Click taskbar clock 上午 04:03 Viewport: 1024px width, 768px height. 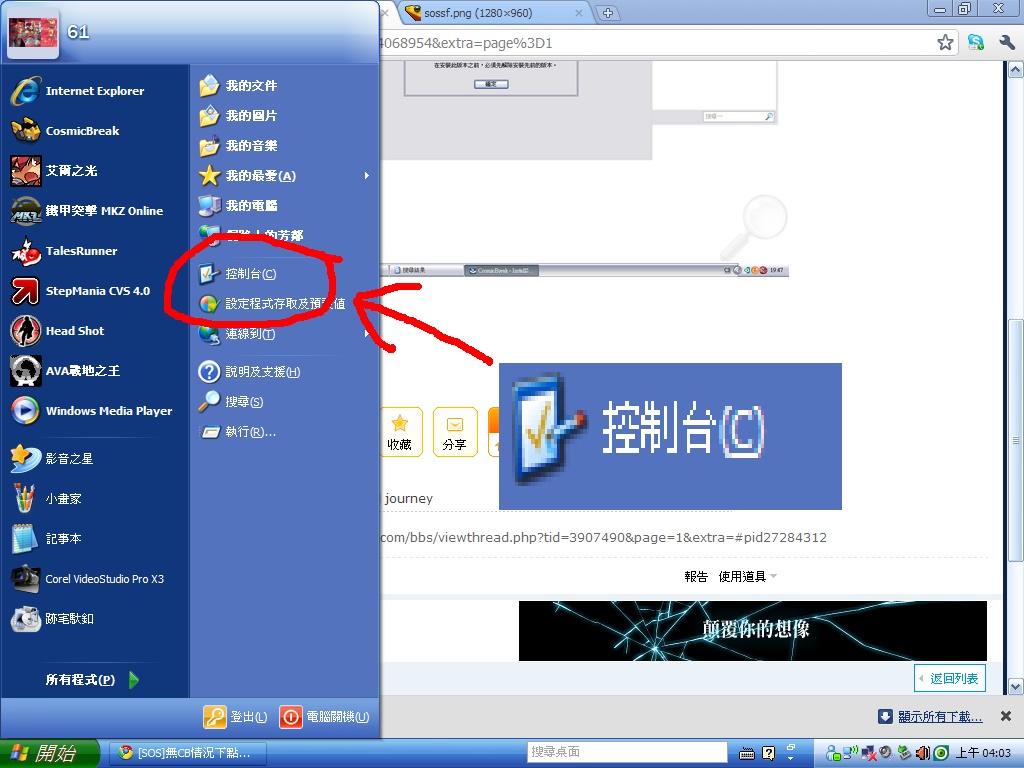coord(984,753)
